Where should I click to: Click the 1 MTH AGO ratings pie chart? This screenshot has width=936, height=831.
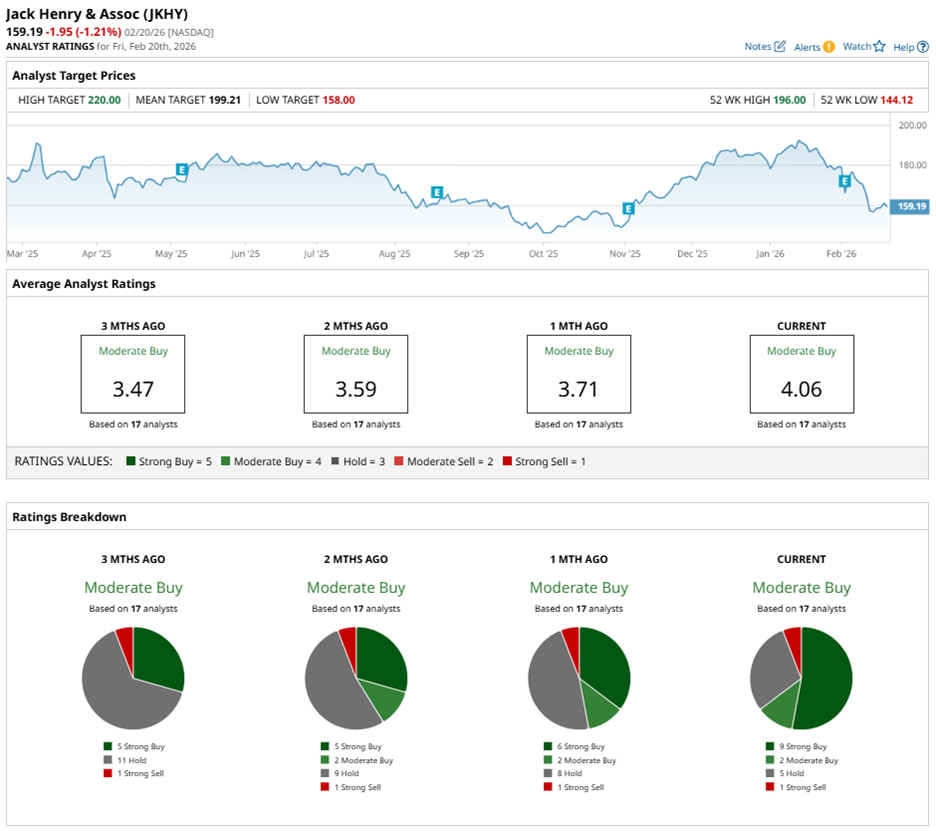pyautogui.click(x=579, y=678)
